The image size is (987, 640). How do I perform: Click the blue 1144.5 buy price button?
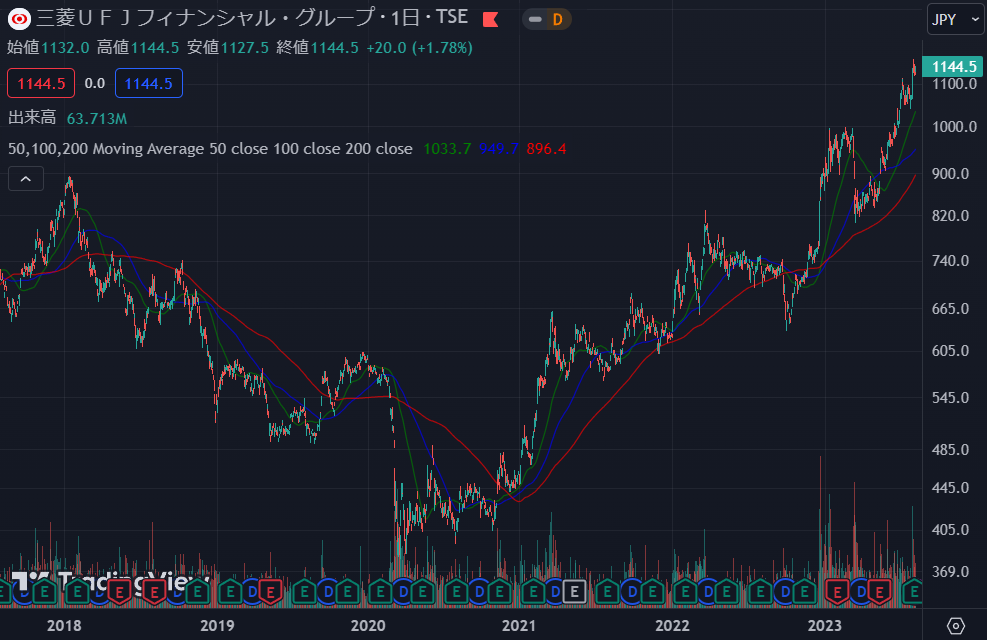click(149, 83)
